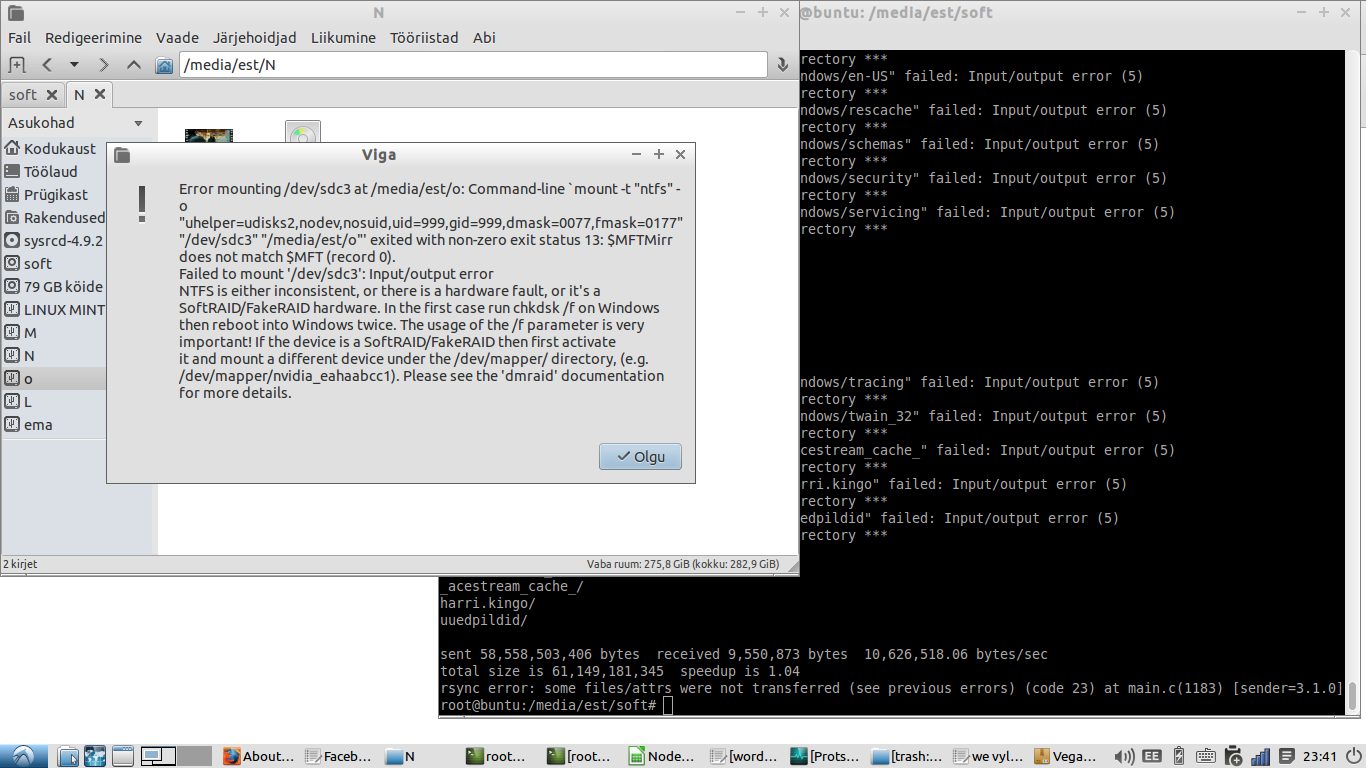Switch to the second workspace in pager
Screen dimensions: 1366x768
195,756
